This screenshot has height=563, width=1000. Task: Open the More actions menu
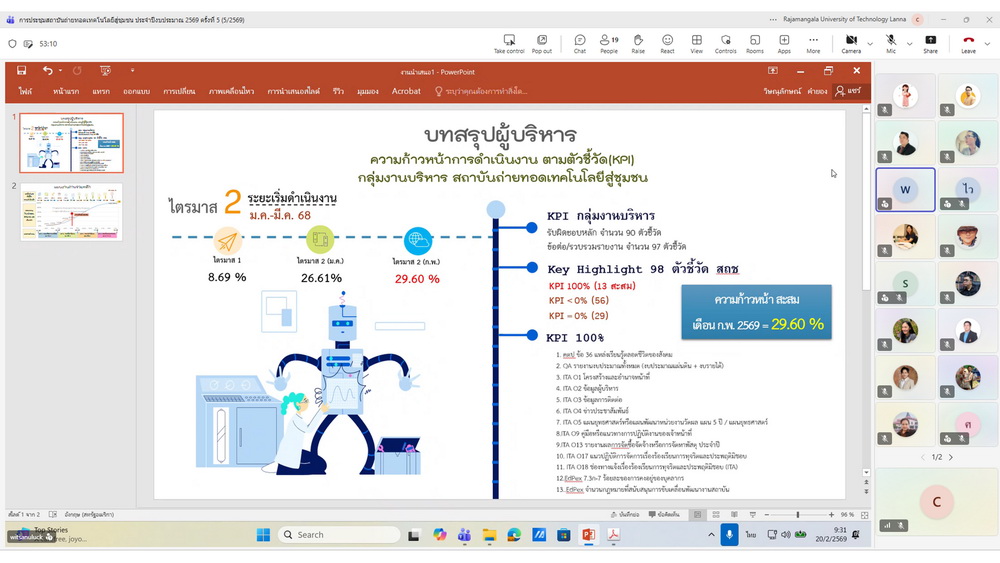[x=813, y=44]
